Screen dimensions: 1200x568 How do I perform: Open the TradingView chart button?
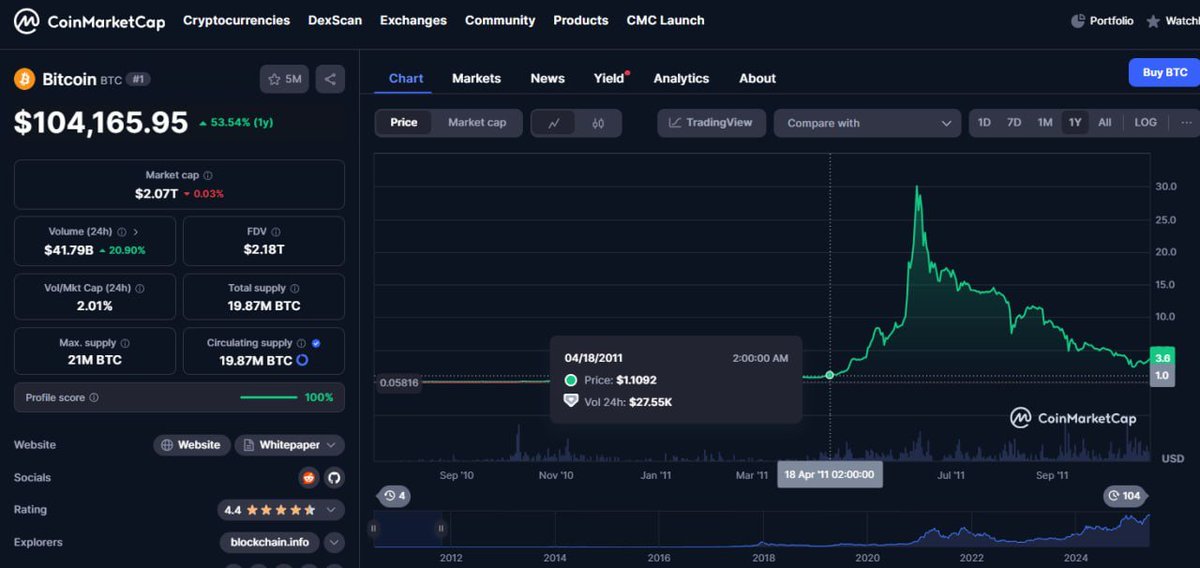(x=712, y=123)
